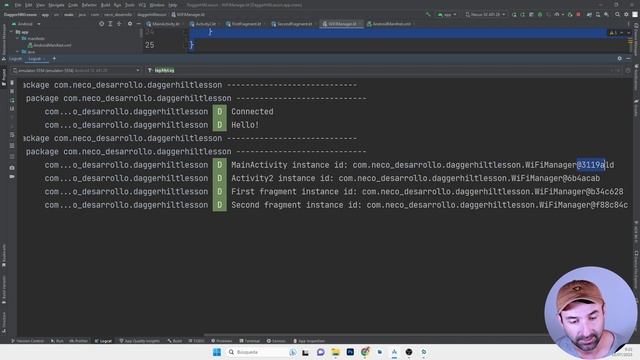640x360 pixels.
Task: Click the Run app icon
Action: coord(514,14)
